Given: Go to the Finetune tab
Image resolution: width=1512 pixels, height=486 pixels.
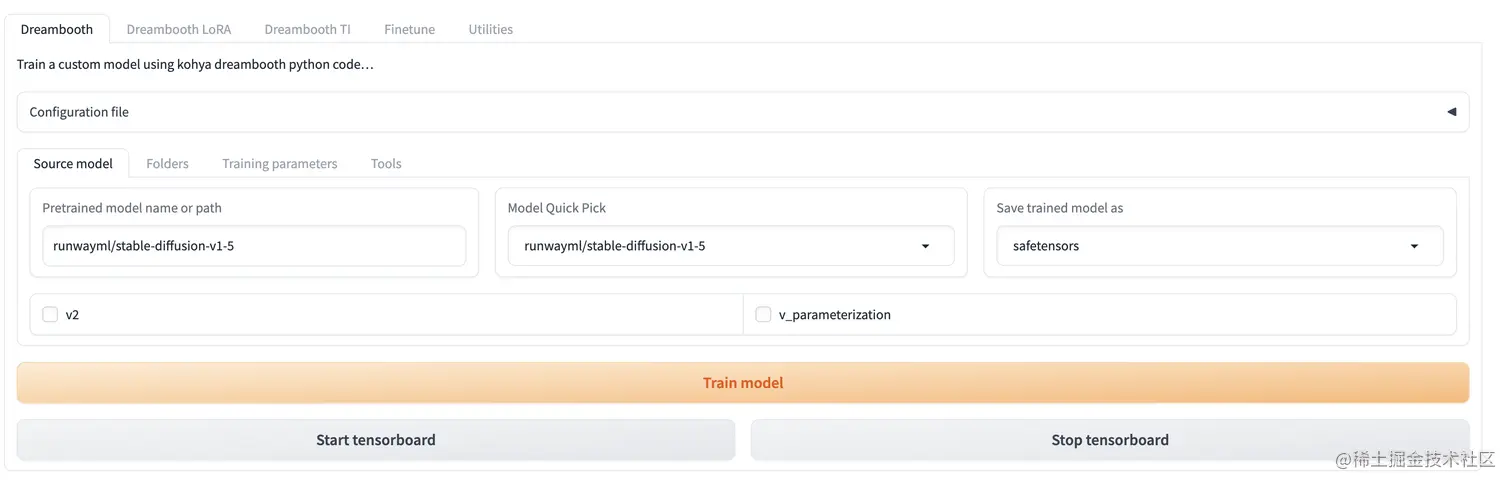Looking at the screenshot, I should [409, 29].
